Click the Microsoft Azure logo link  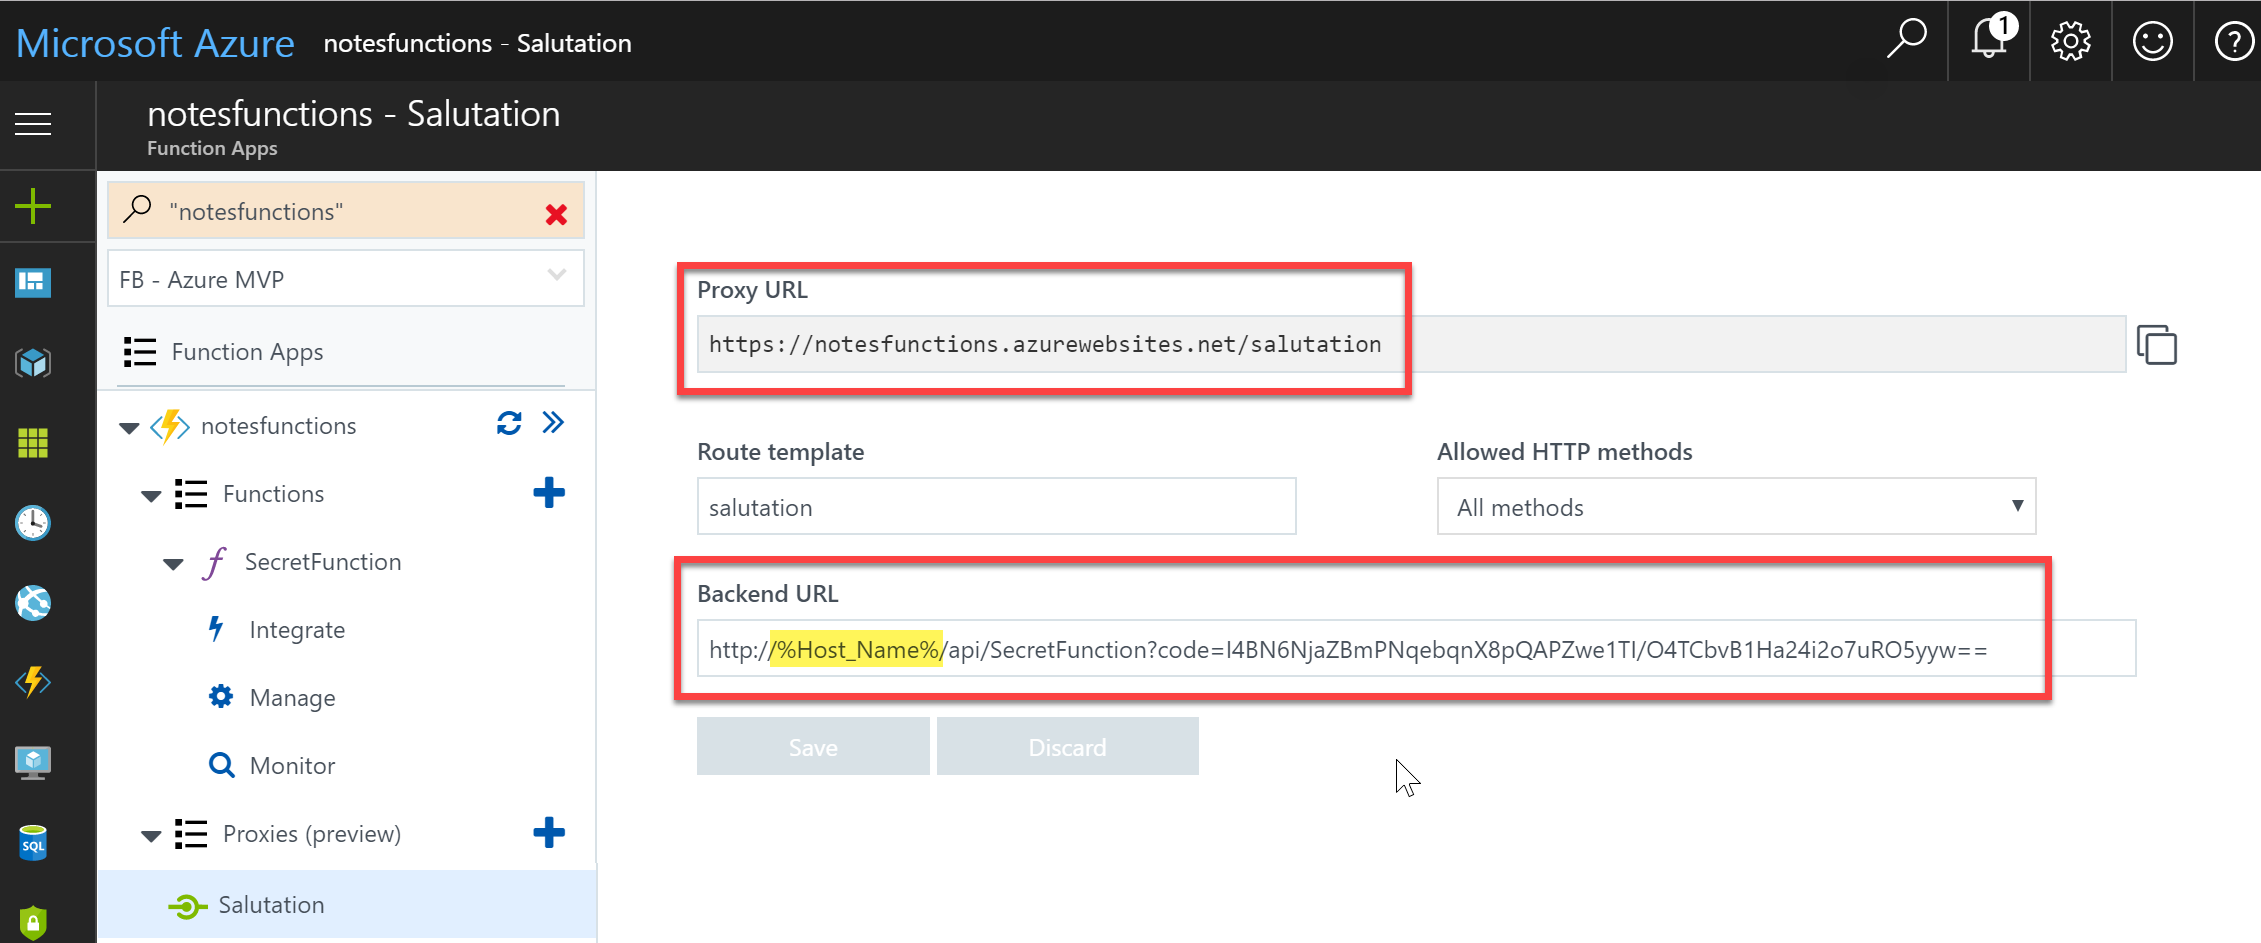click(156, 43)
